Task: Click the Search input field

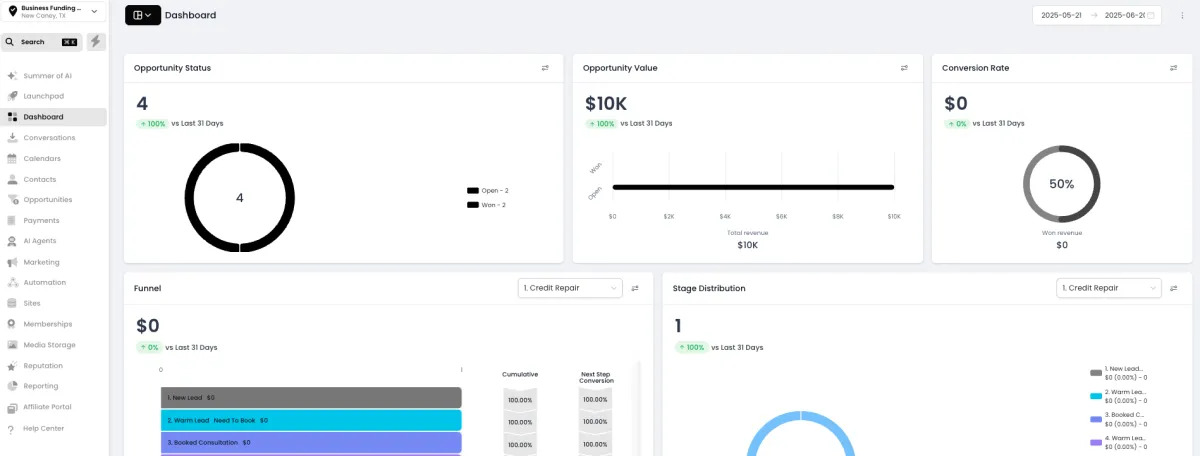Action: 41,42
